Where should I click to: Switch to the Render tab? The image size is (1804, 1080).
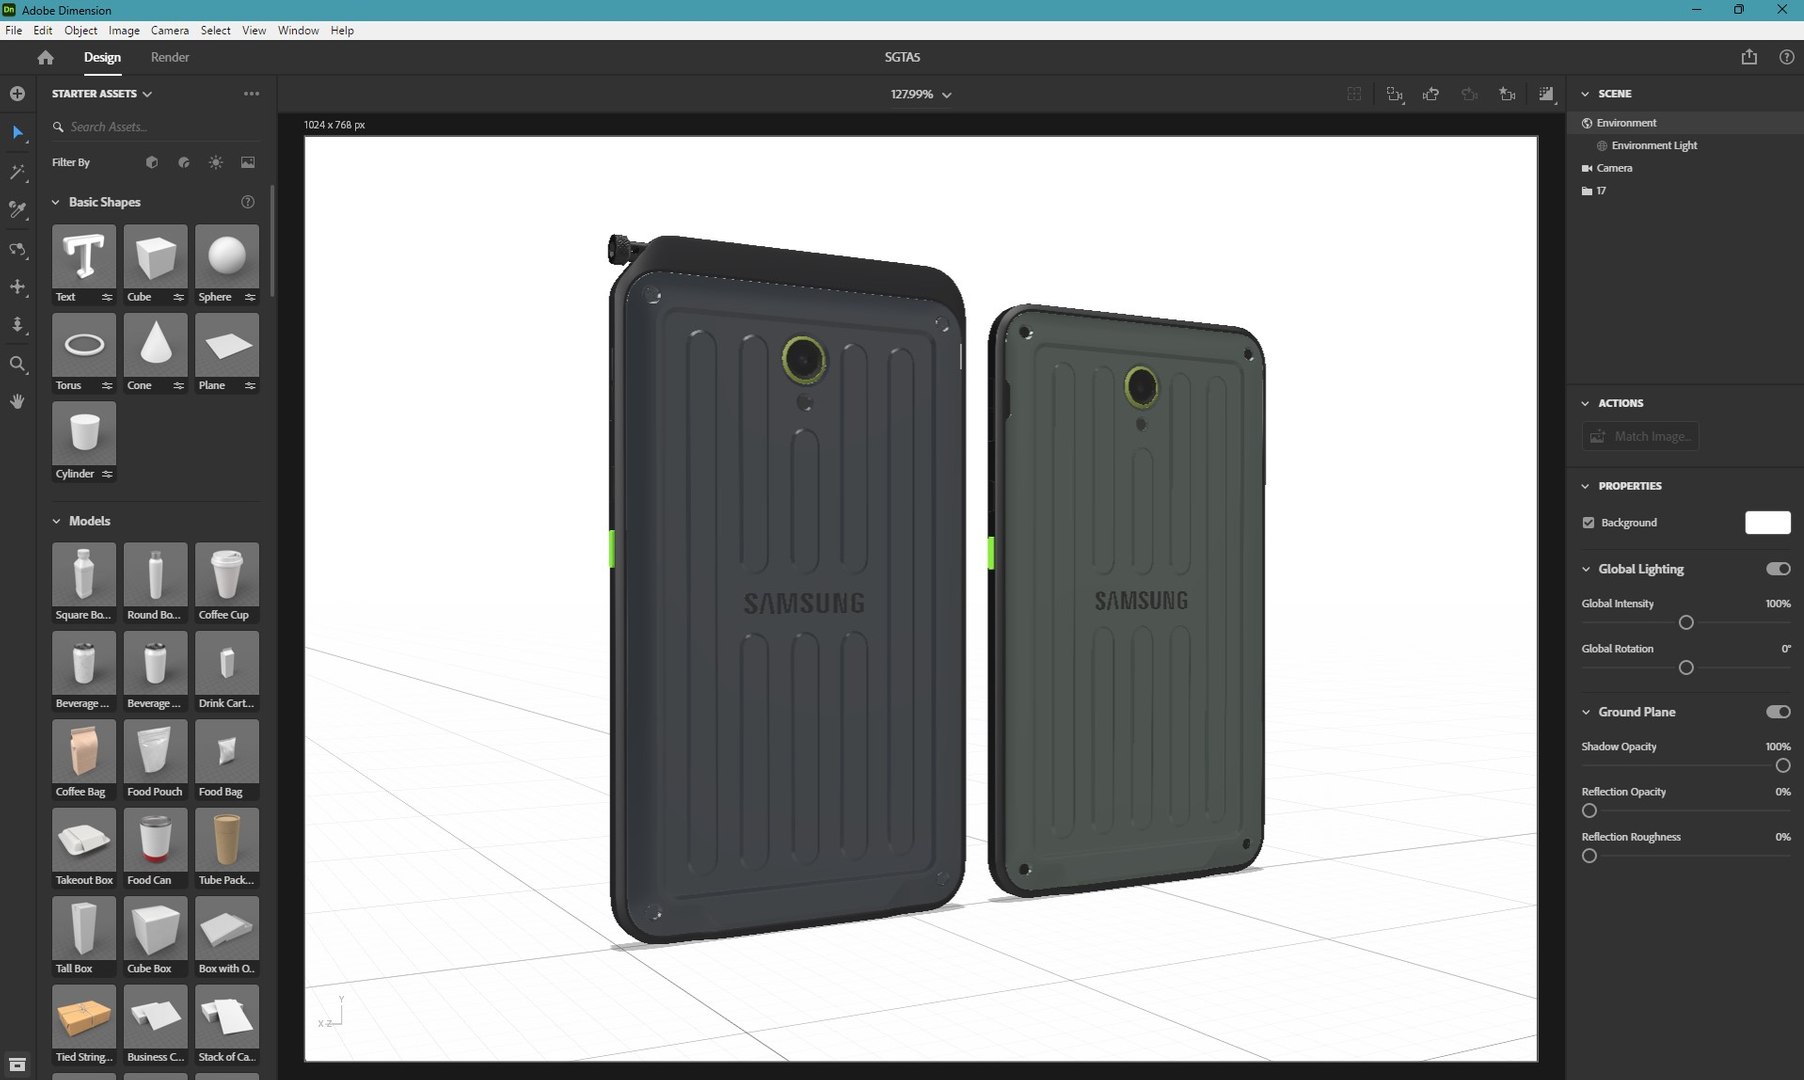pos(170,57)
